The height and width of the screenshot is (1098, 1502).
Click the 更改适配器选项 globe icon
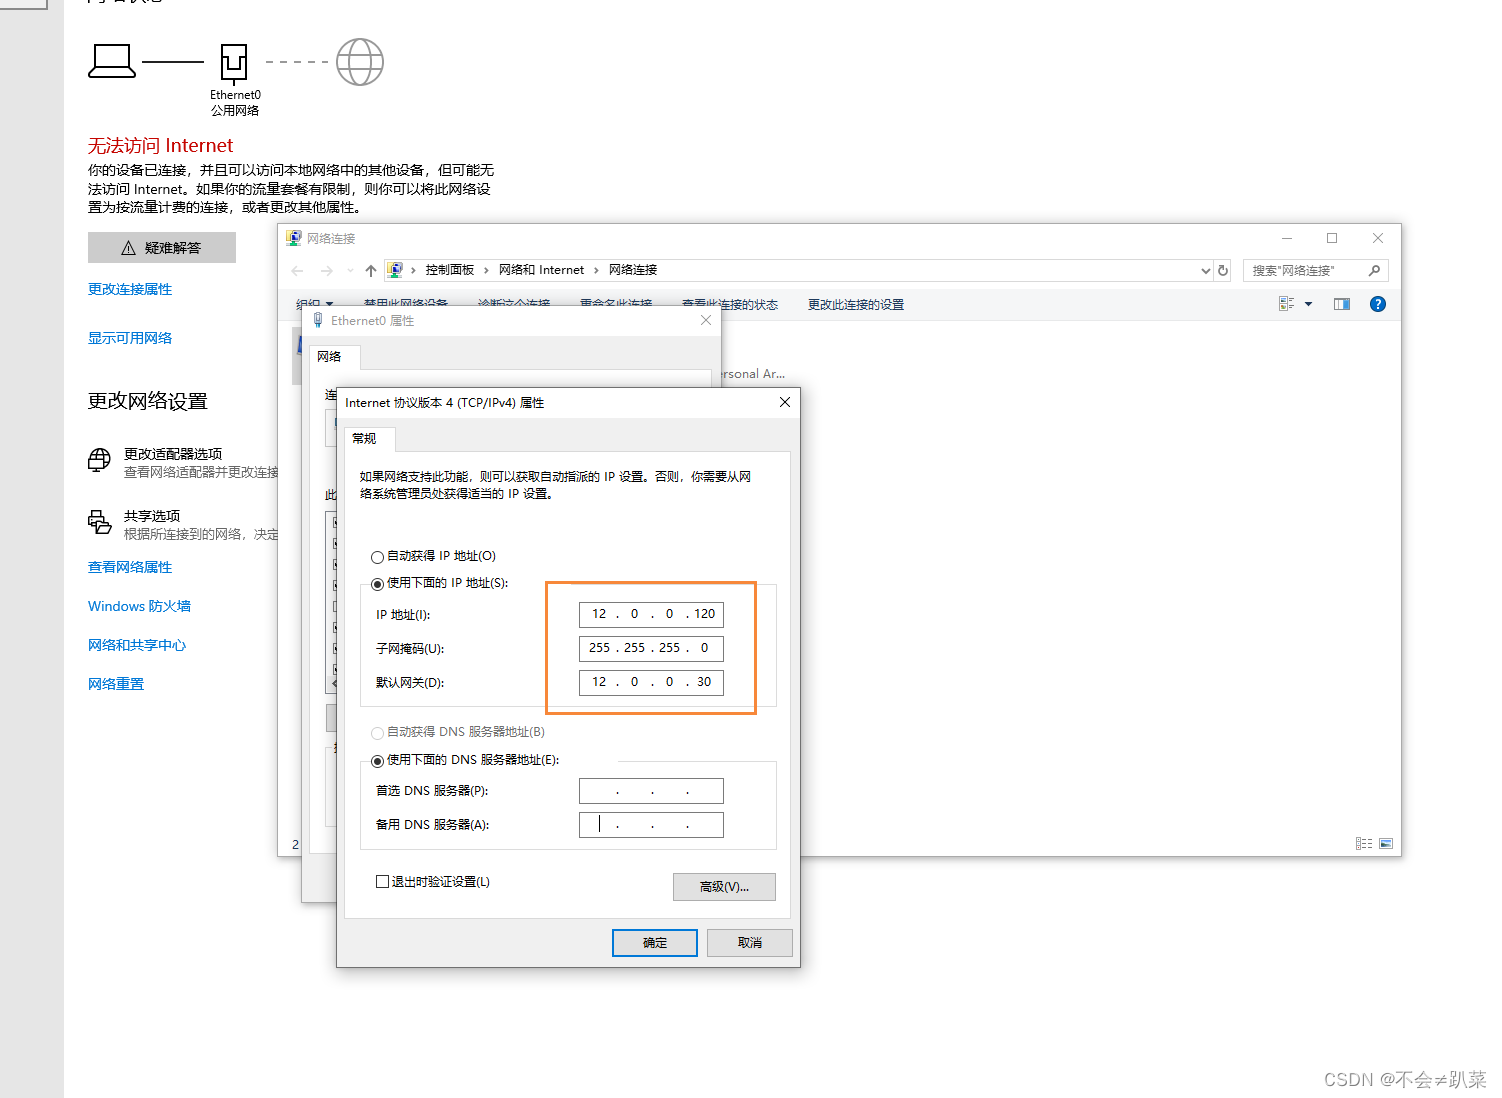(x=99, y=460)
